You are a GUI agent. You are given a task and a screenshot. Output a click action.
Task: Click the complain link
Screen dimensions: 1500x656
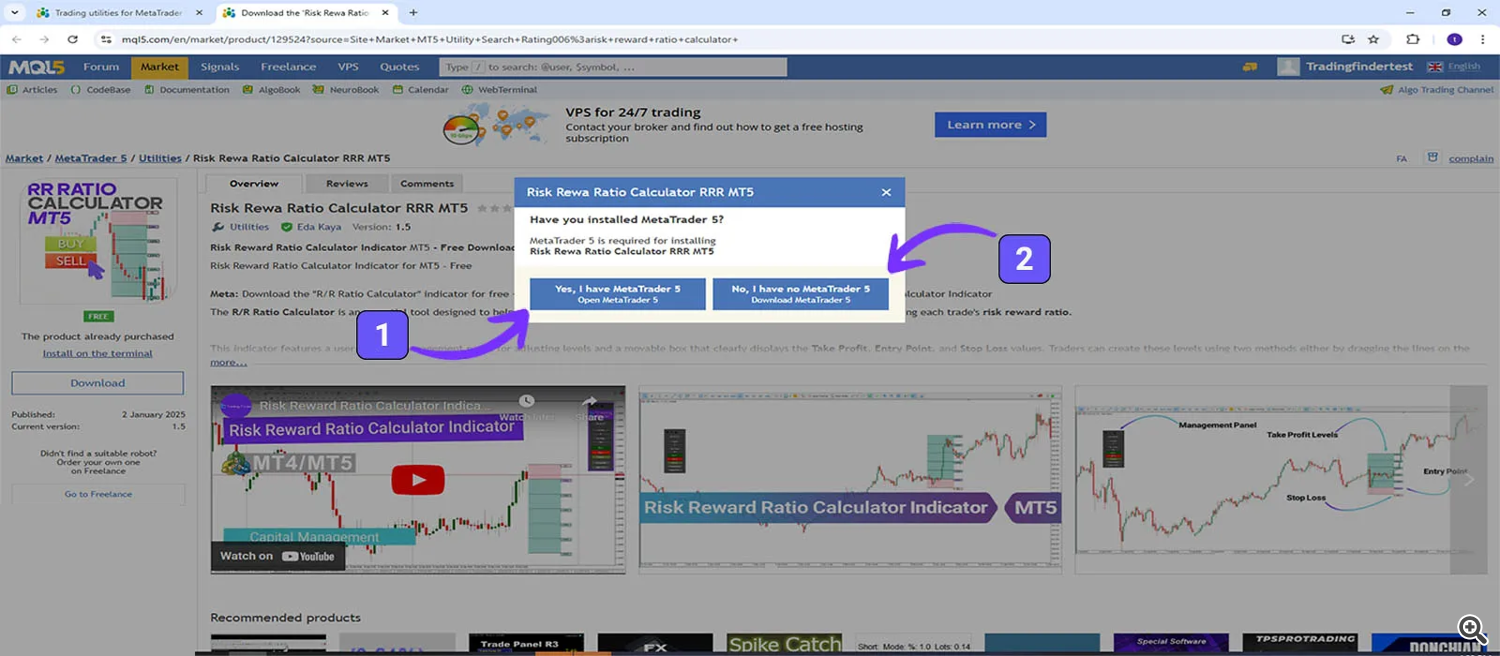coord(1471,159)
